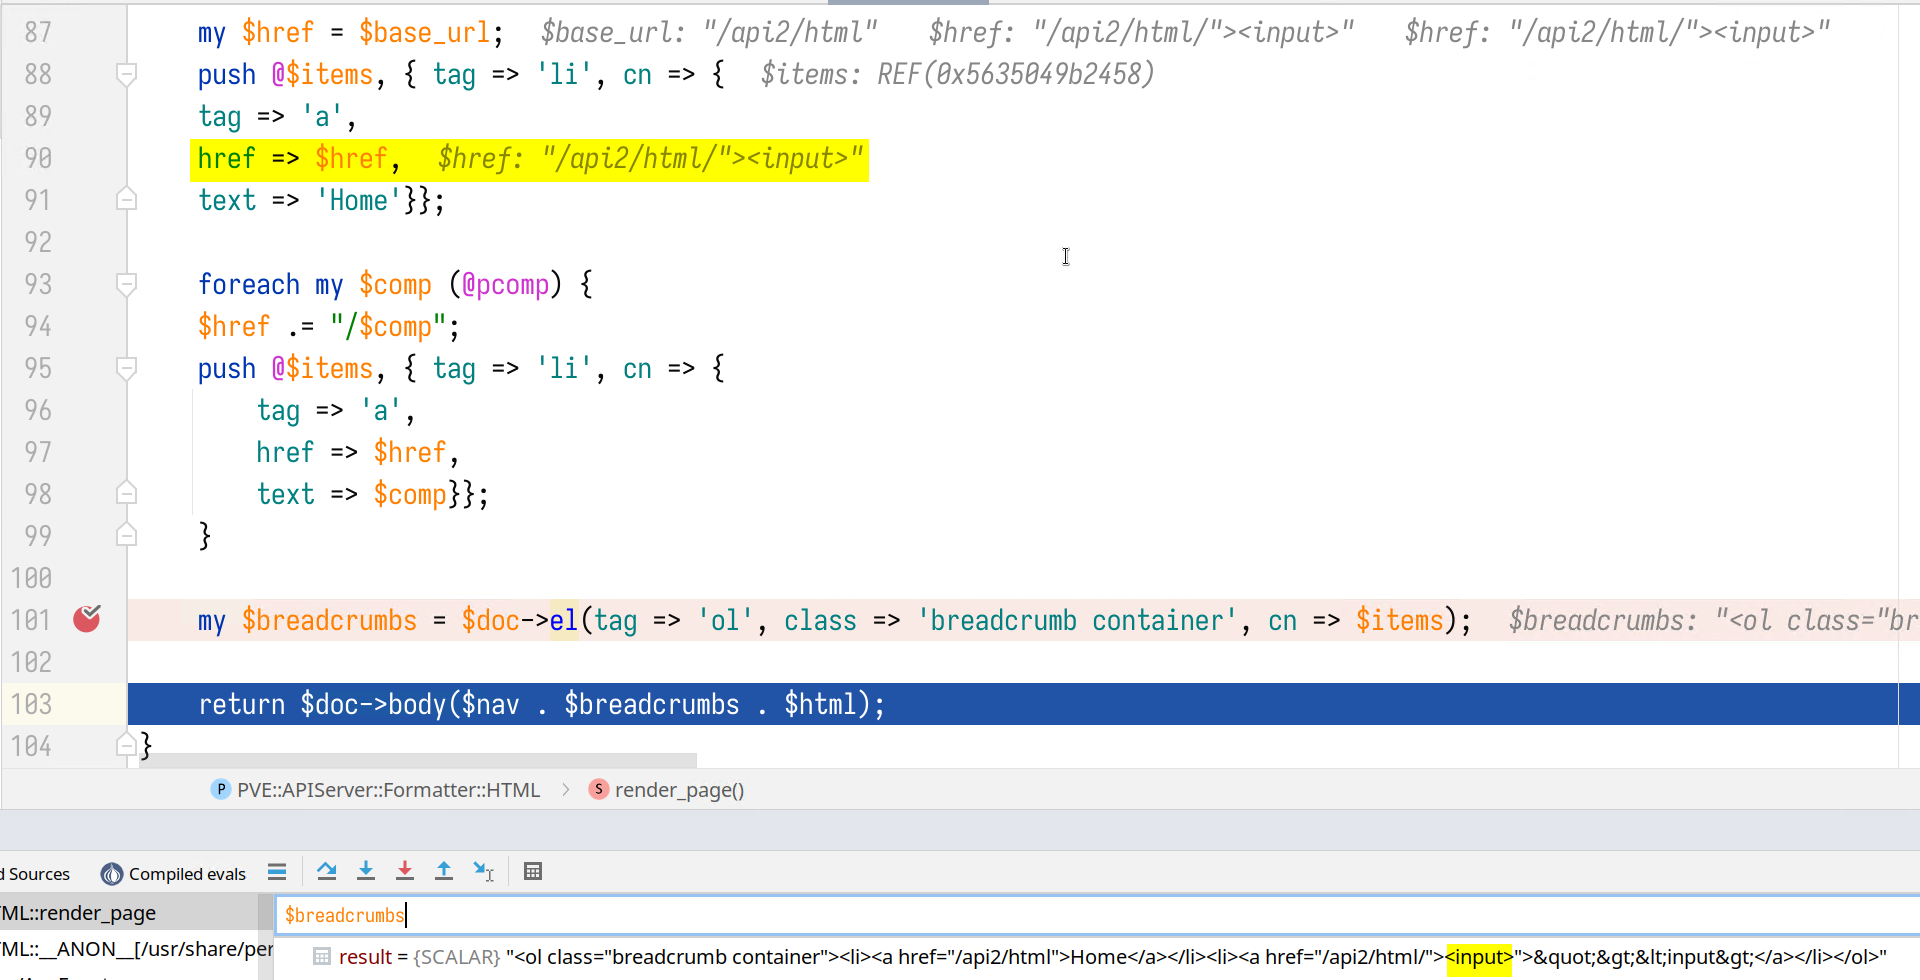Image resolution: width=1920 pixels, height=980 pixels.
Task: Click the Show Execution Point icon
Action: 277,871
